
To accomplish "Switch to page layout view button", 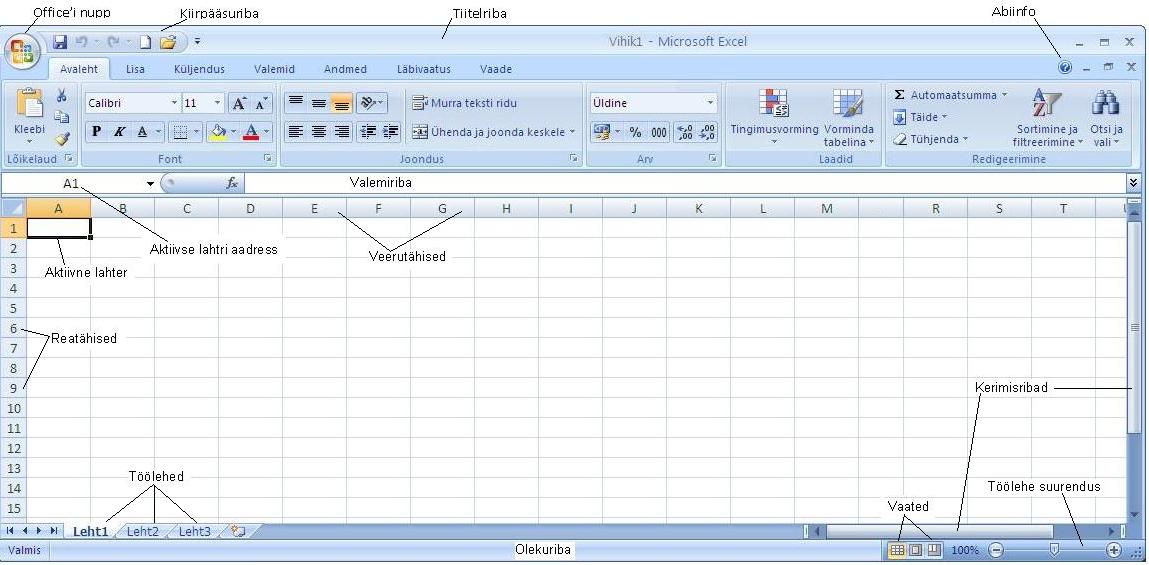I will click(x=915, y=550).
